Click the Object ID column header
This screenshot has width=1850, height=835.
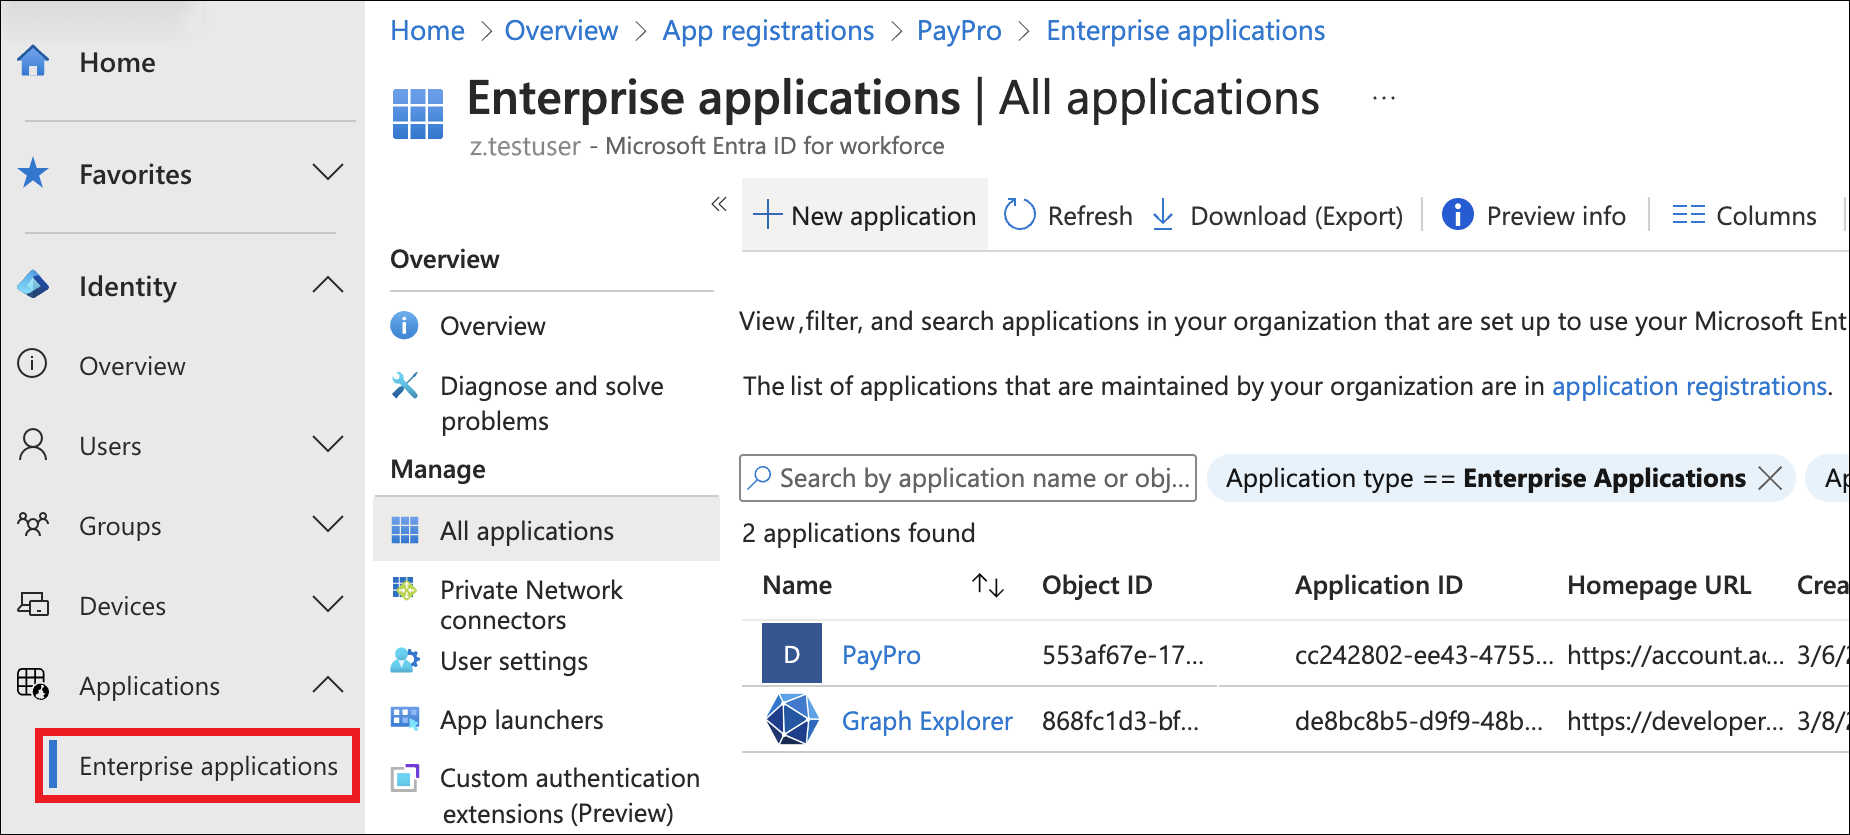tap(1097, 585)
